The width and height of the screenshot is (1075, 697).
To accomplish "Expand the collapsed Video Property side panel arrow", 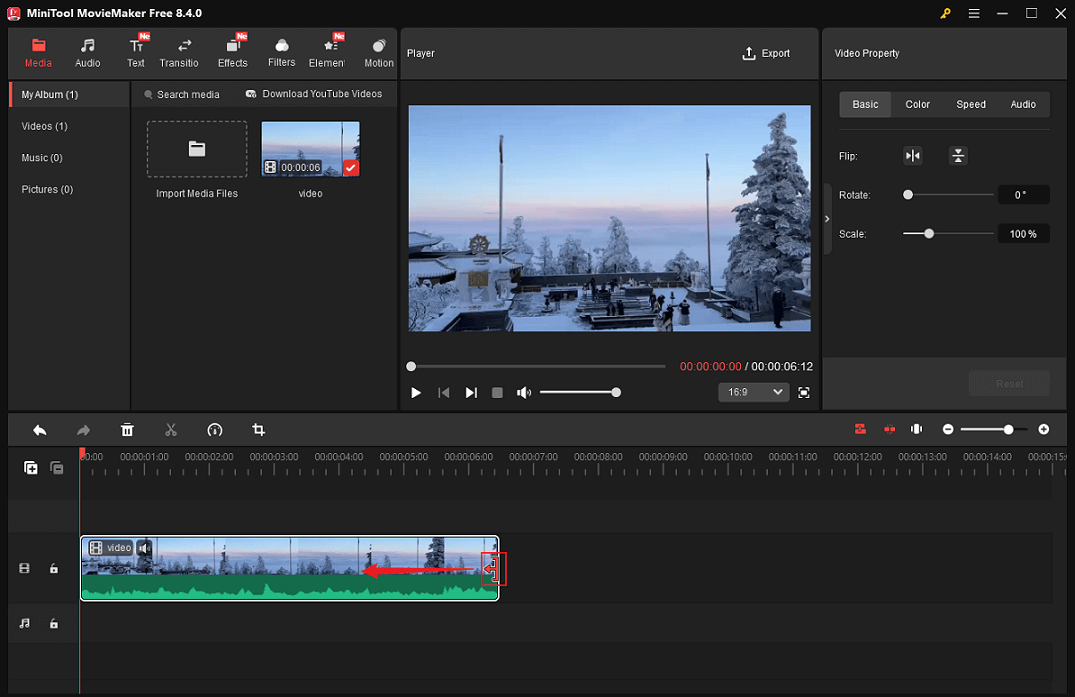I will (826, 218).
